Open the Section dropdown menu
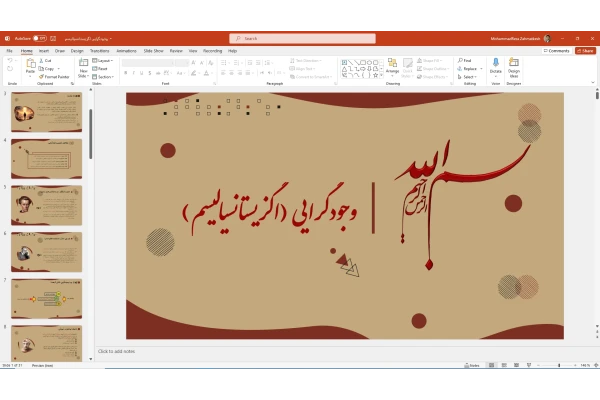600x400 pixels. point(105,76)
